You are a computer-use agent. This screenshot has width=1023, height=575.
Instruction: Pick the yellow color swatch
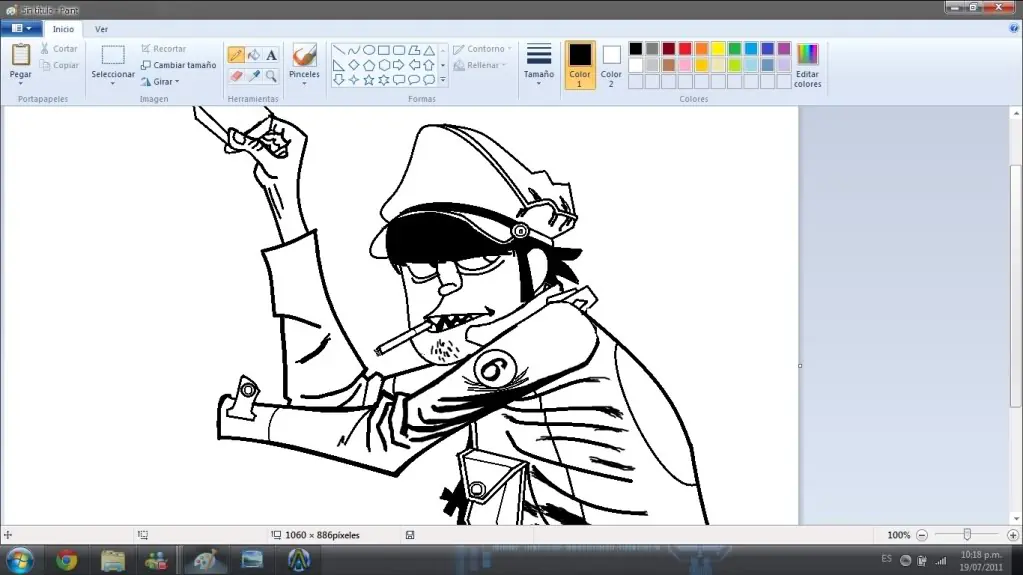[718, 49]
